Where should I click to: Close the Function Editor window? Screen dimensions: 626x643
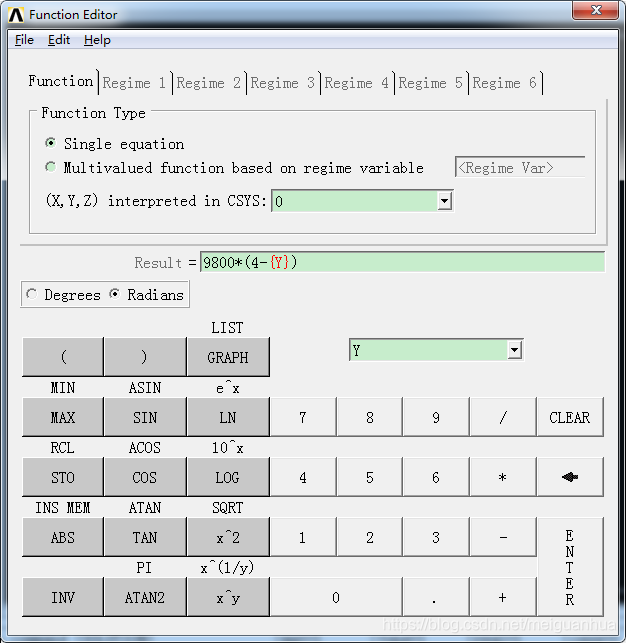coord(596,10)
